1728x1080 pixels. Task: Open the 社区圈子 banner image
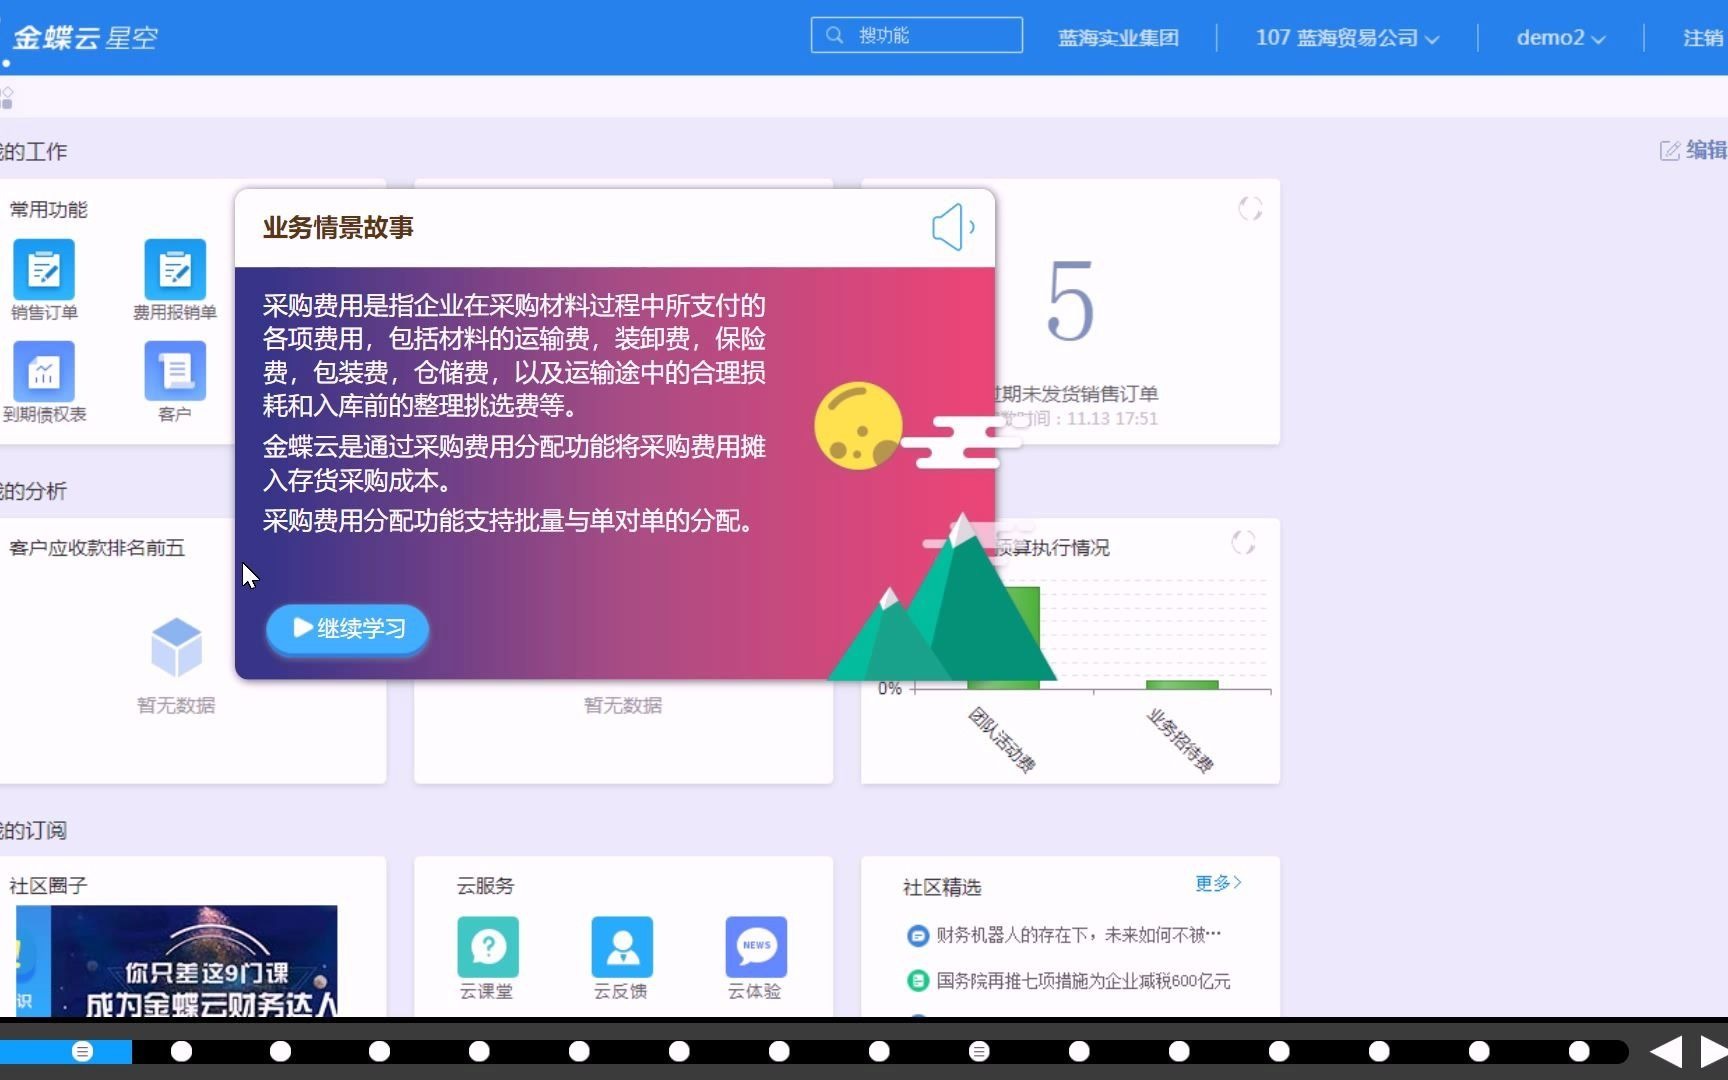pyautogui.click(x=177, y=961)
